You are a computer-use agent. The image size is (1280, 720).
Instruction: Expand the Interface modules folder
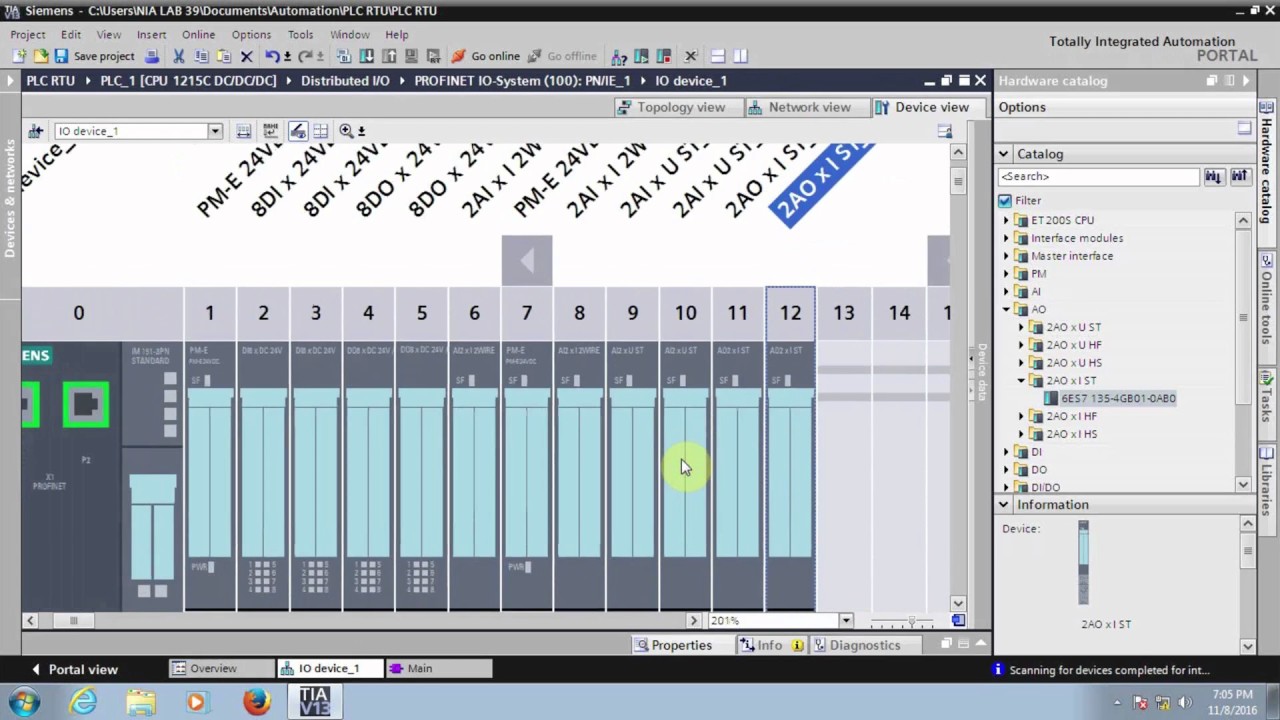1007,238
